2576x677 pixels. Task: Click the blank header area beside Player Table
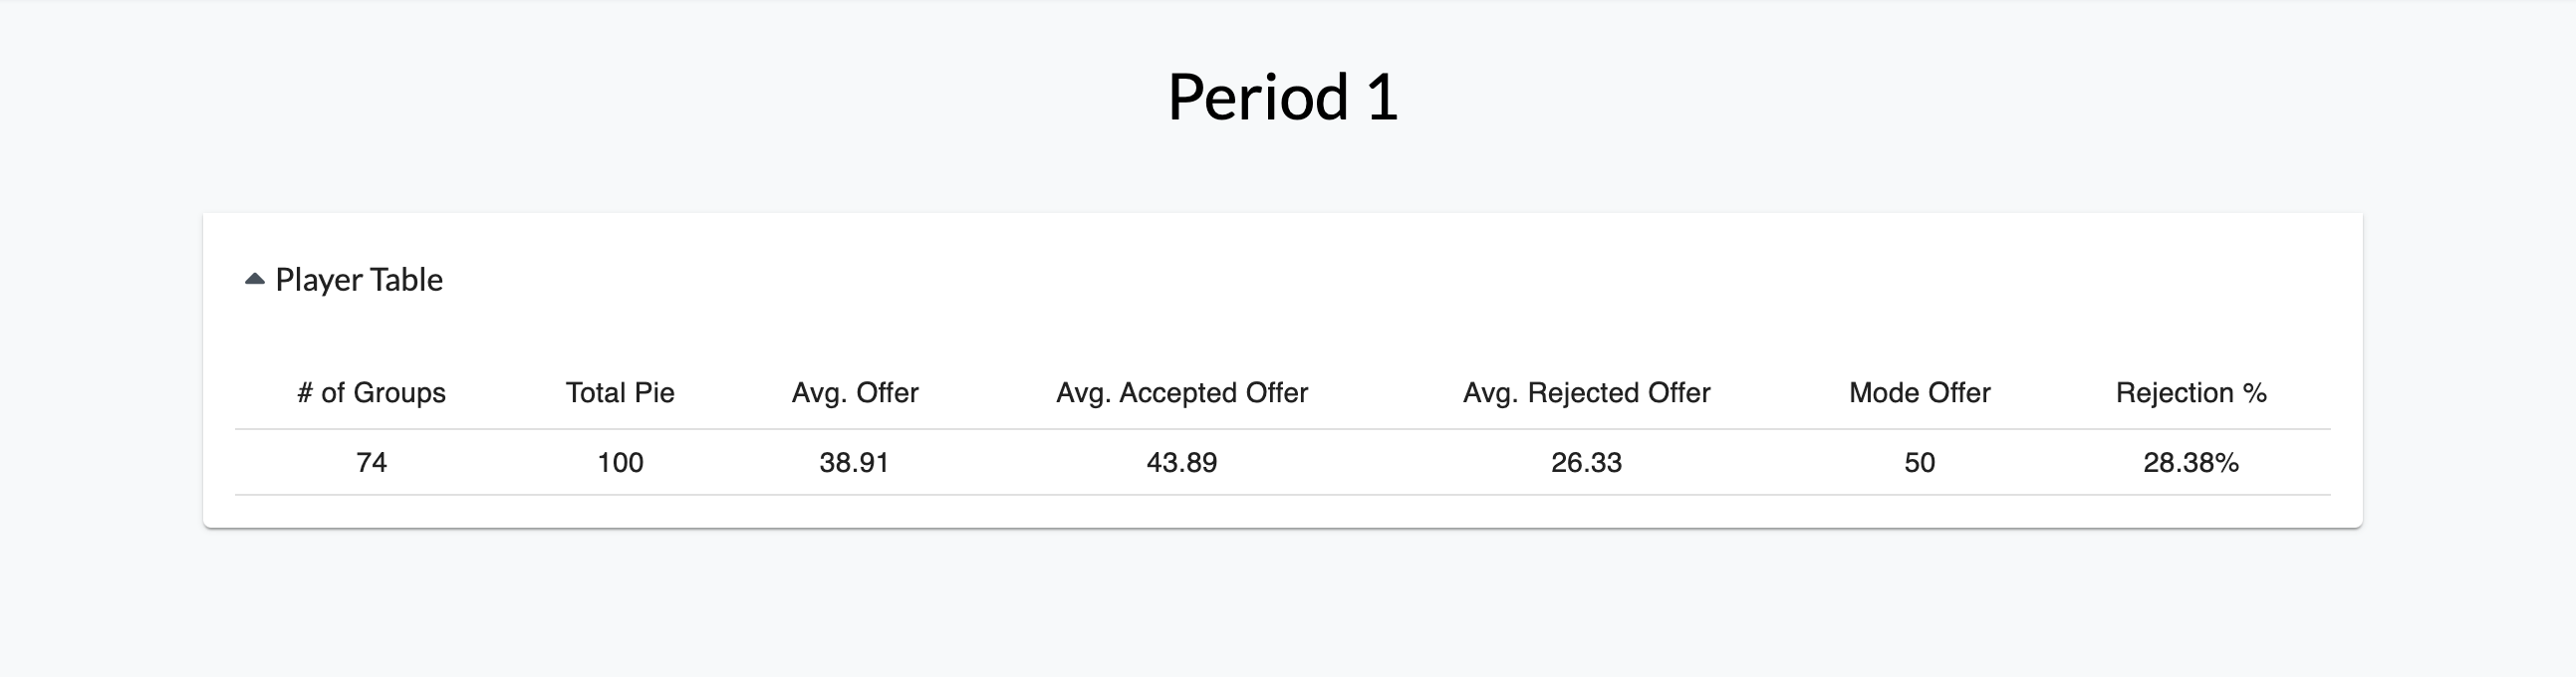[x=1400, y=280]
